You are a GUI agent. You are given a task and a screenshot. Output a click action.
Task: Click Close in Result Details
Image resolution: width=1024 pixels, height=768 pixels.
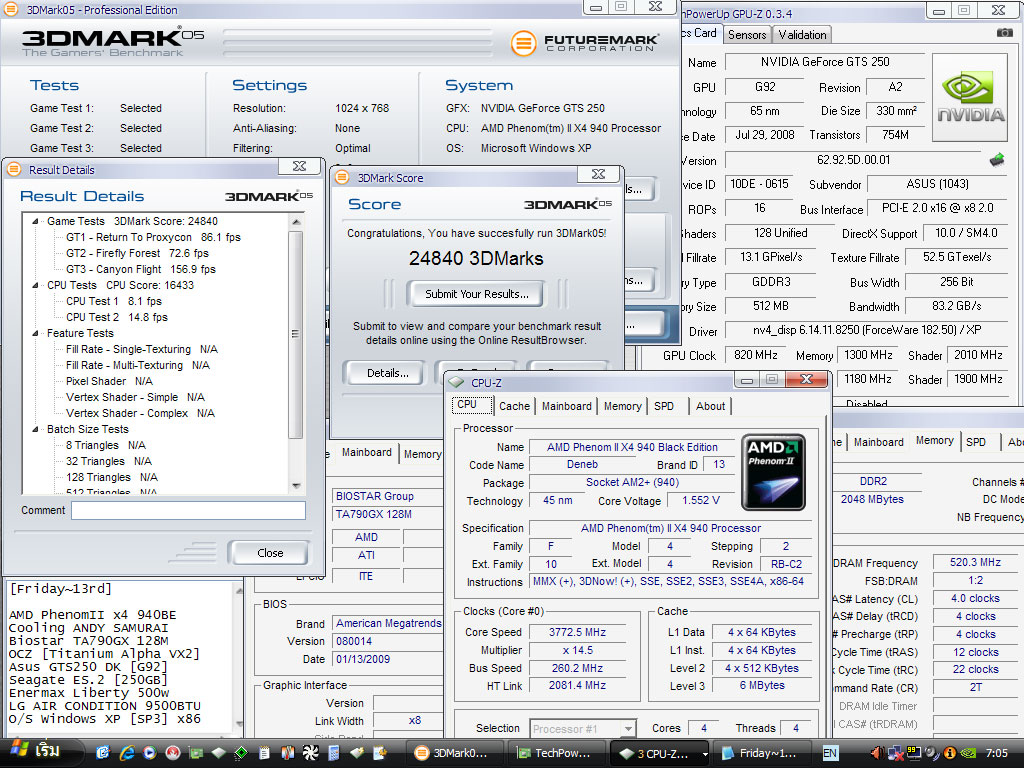(x=270, y=552)
